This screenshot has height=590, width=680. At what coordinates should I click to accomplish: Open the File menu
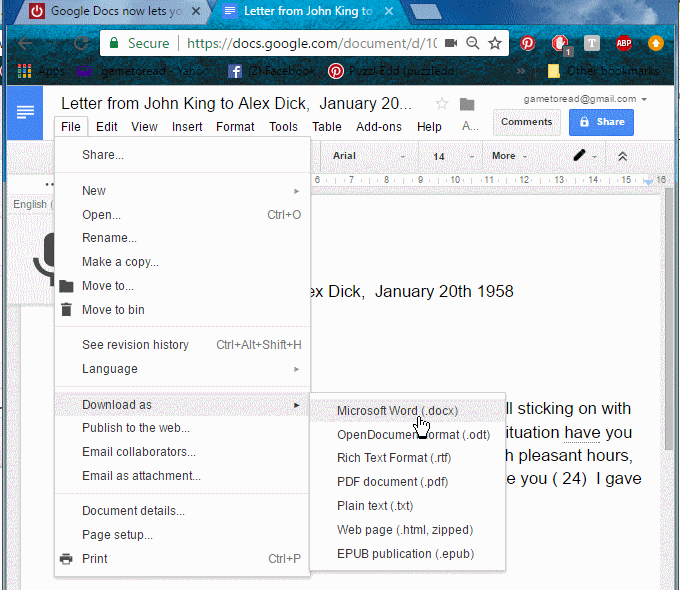click(x=71, y=127)
